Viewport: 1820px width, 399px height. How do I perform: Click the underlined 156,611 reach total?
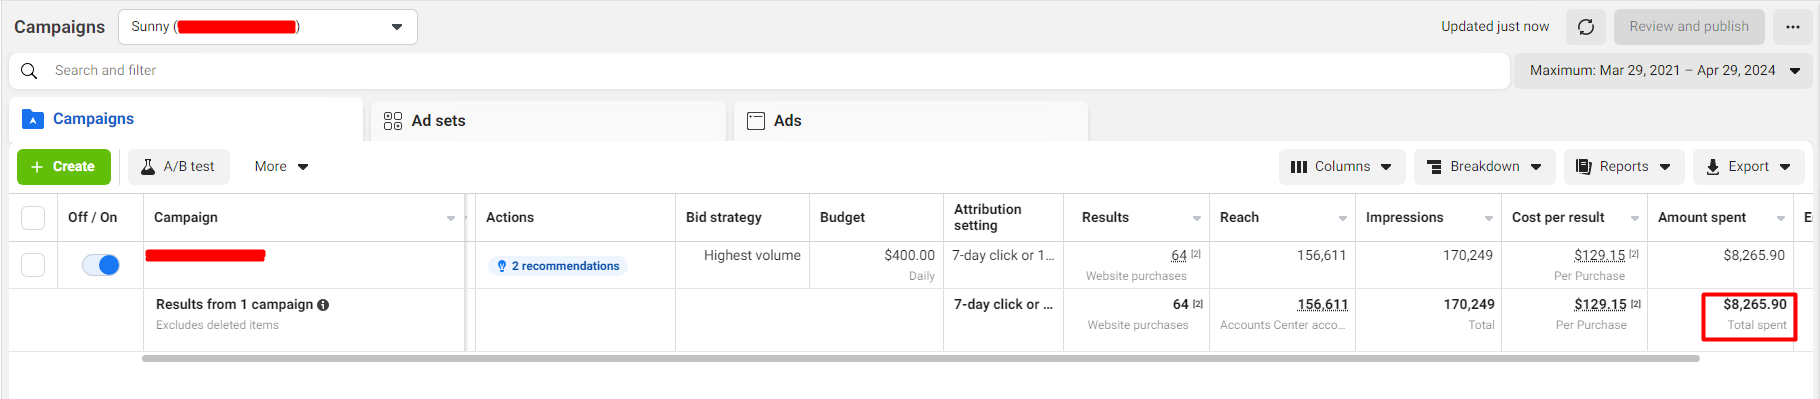1322,305
